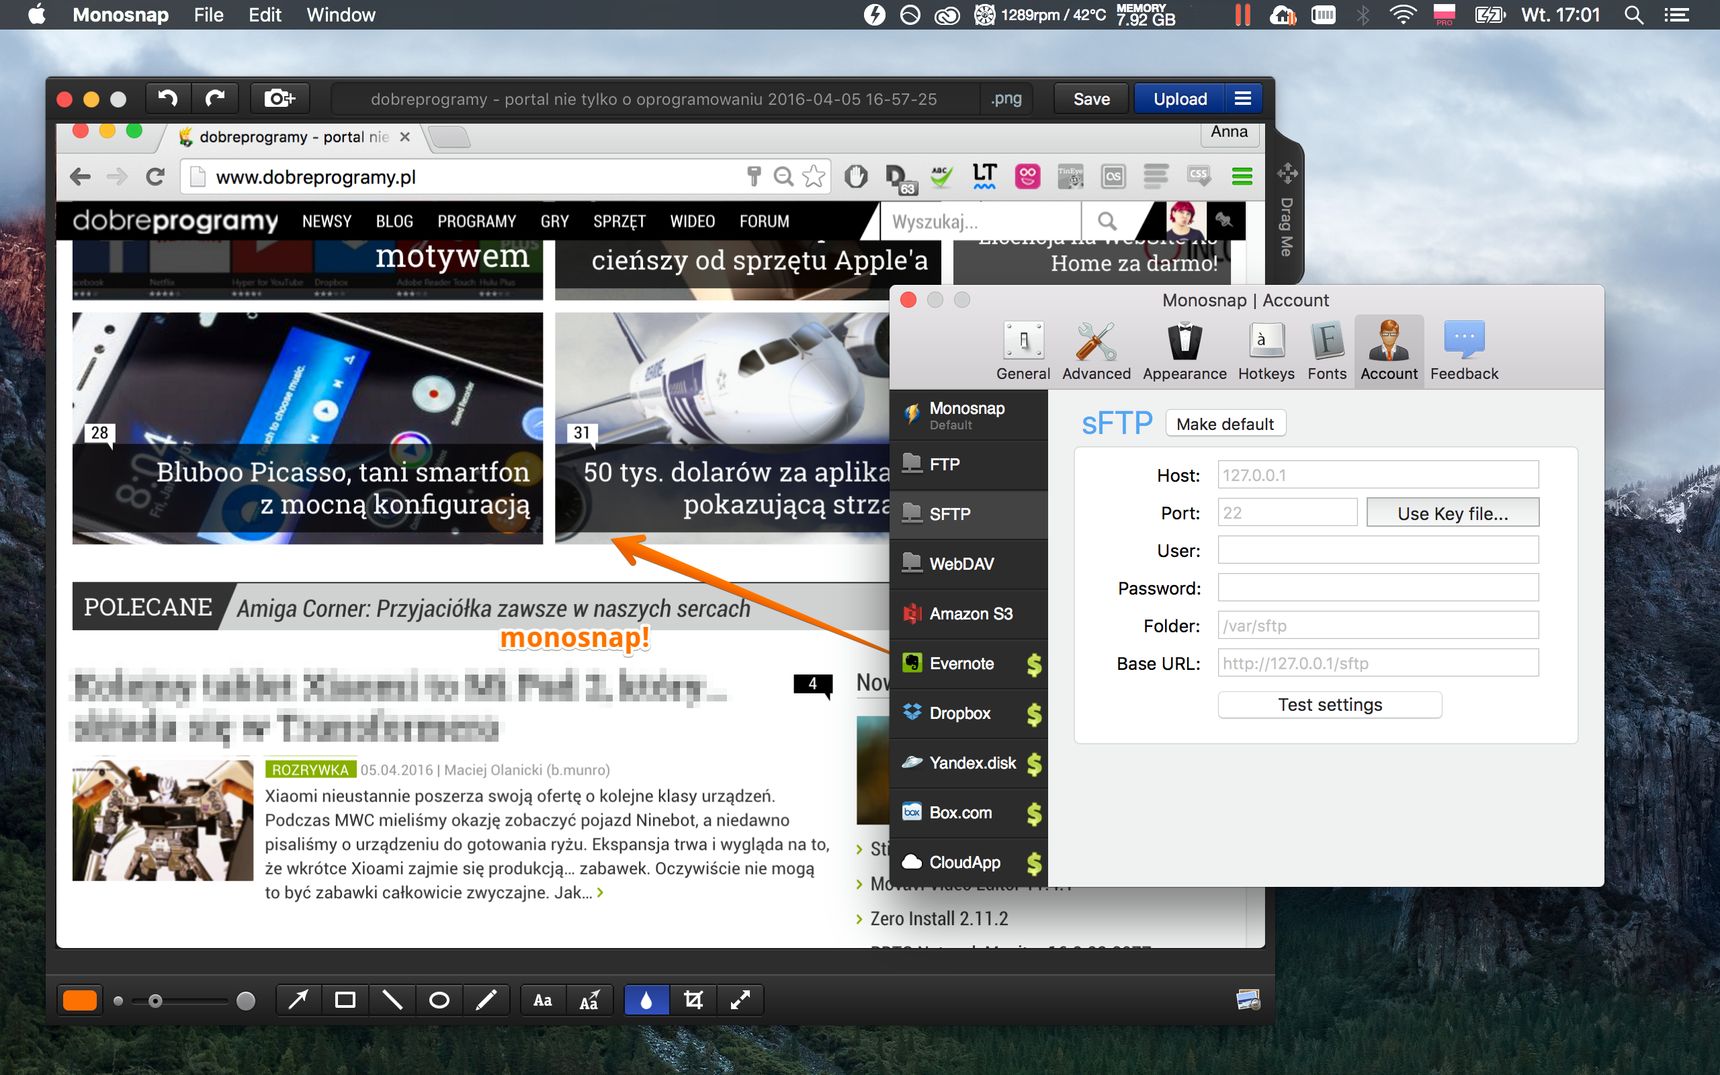Click the Host input field
Screen dimensions: 1720x1075
tap(1378, 475)
